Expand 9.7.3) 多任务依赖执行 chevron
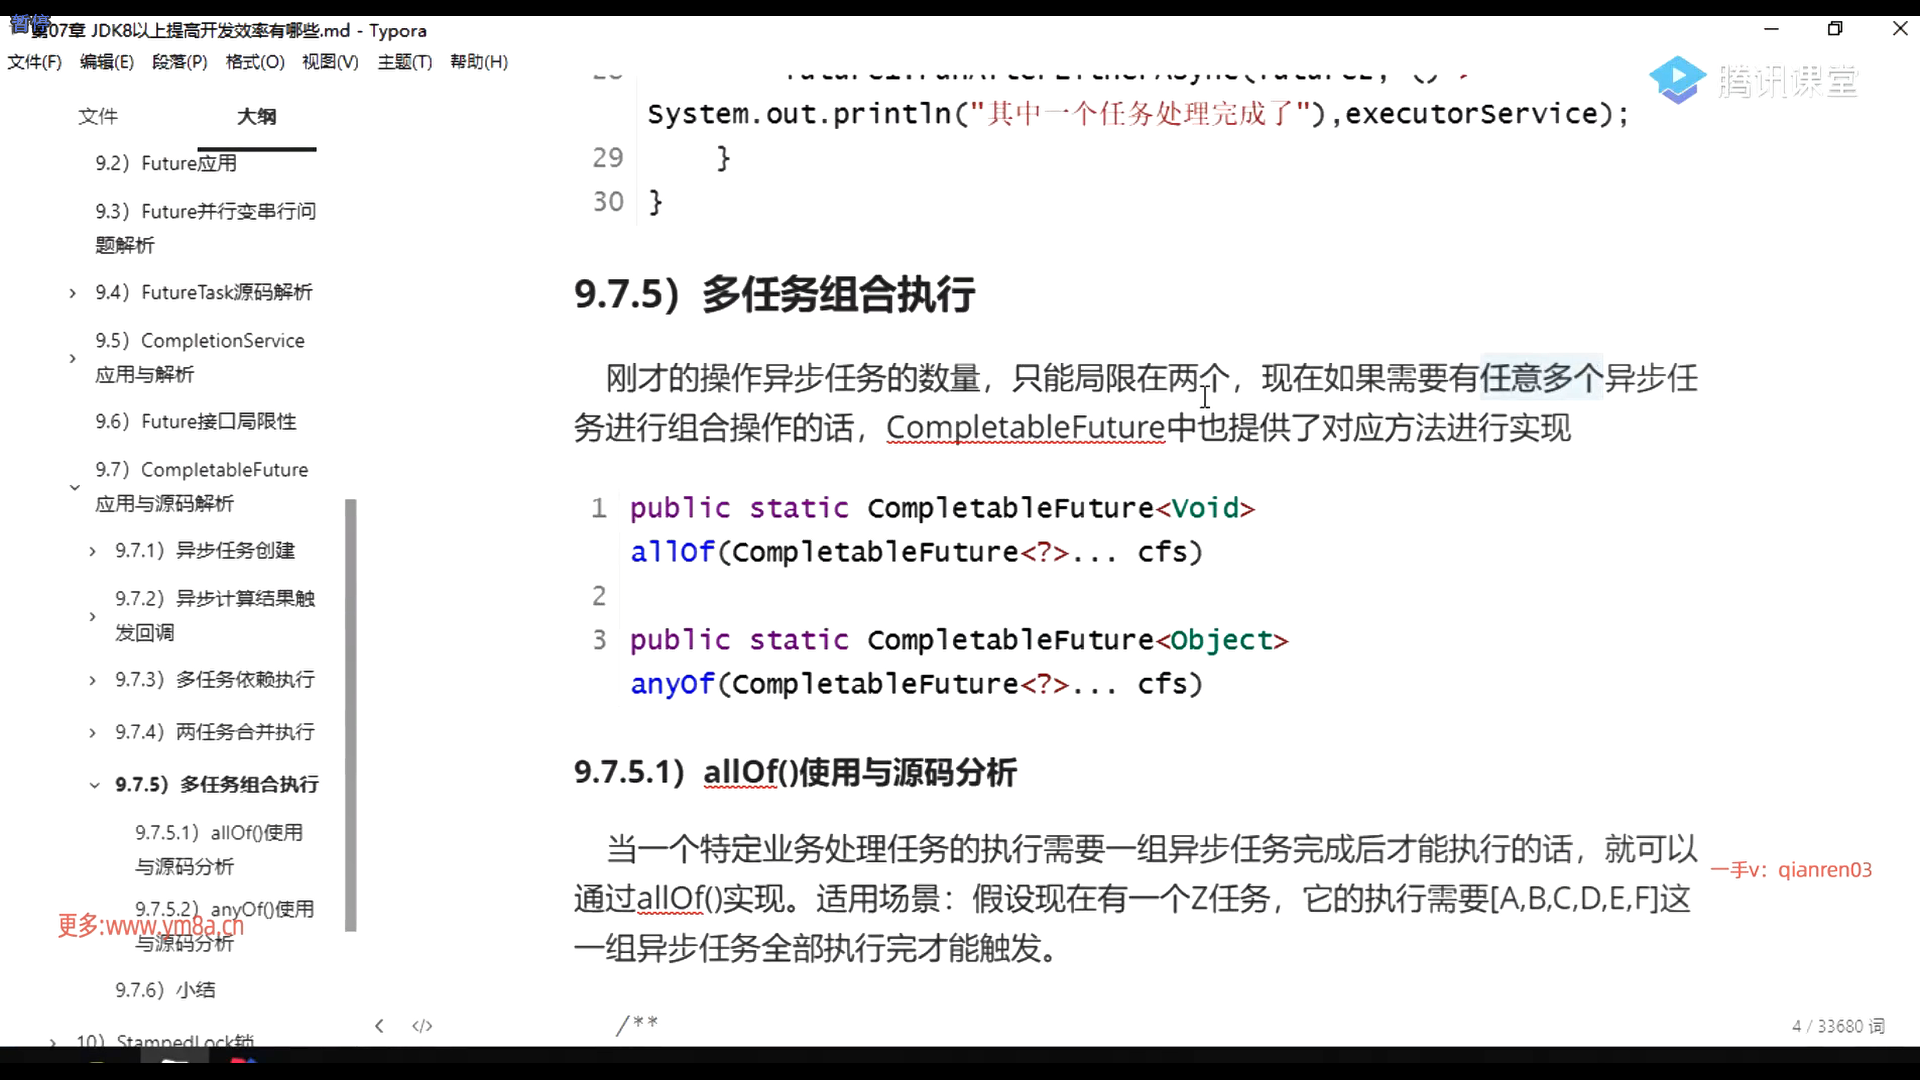The image size is (1920, 1080). click(x=92, y=681)
